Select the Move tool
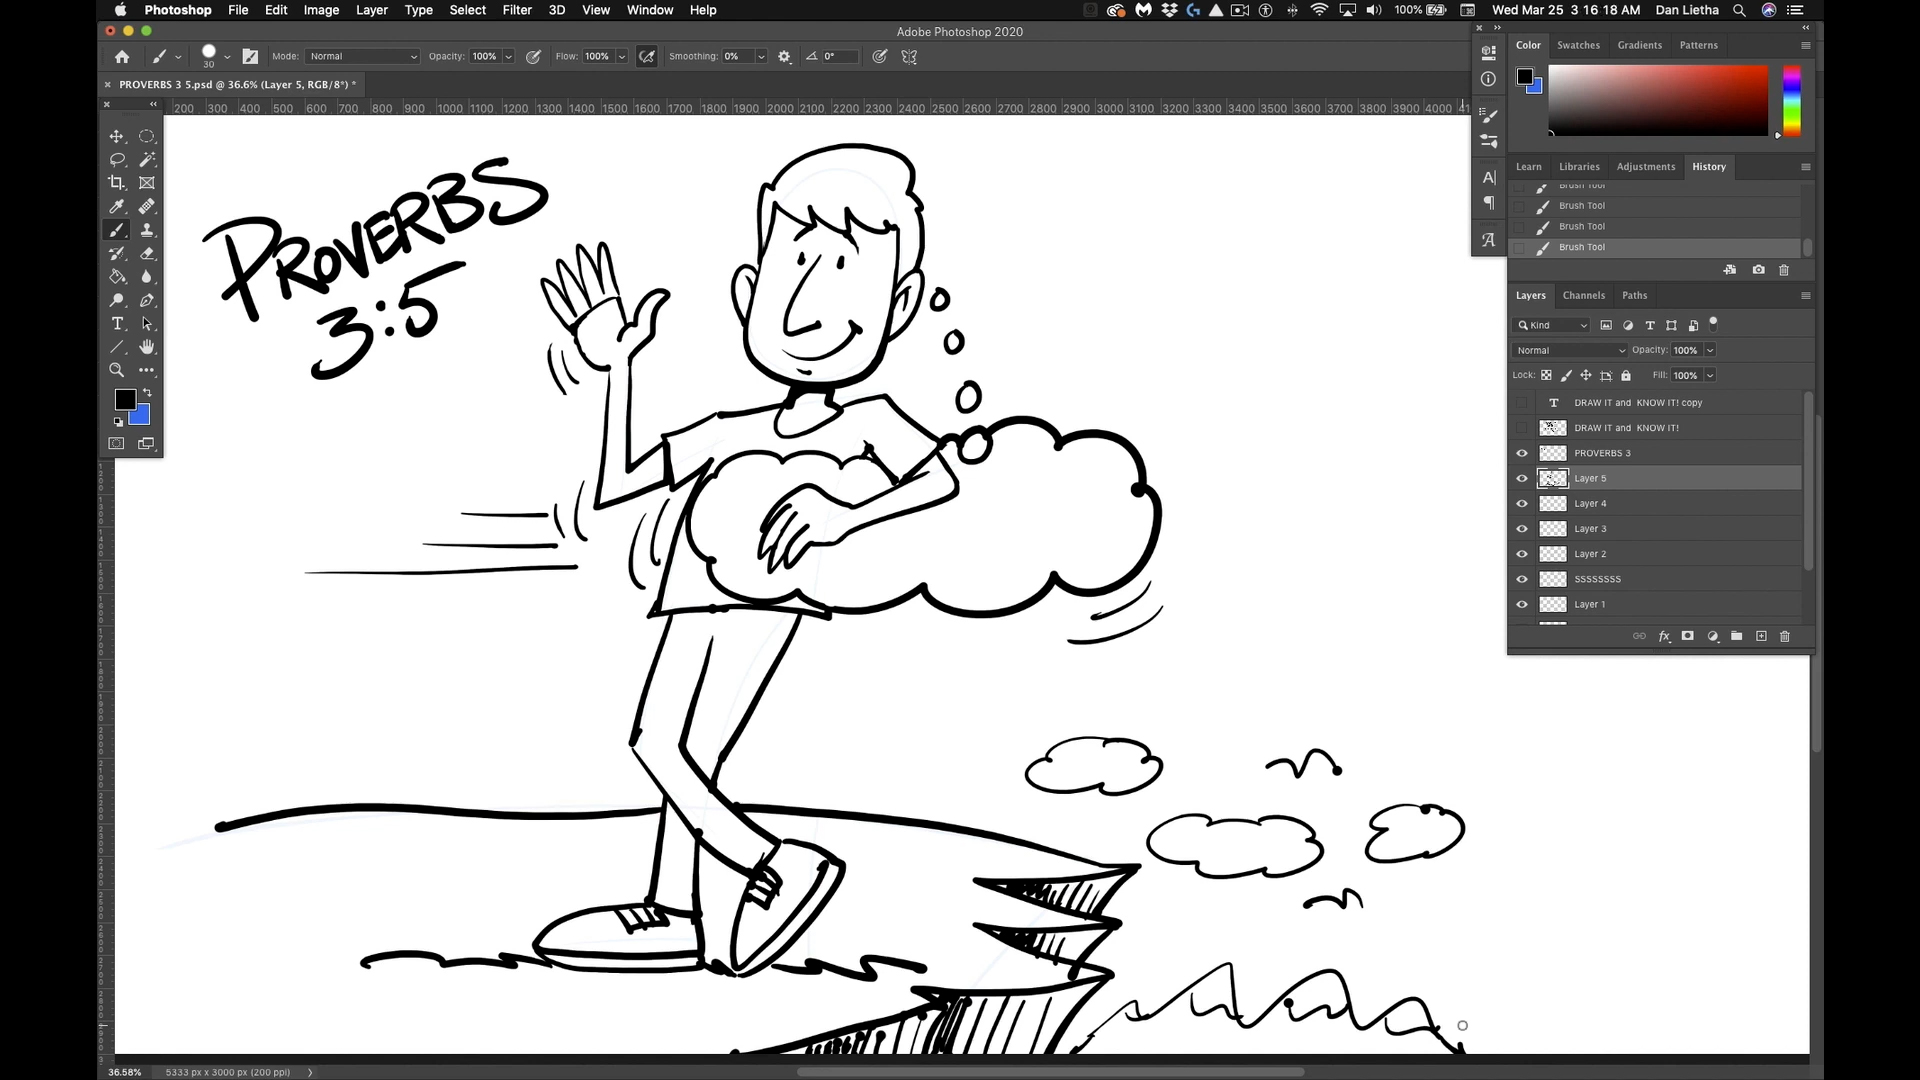Image resolution: width=1920 pixels, height=1080 pixels. (117, 136)
